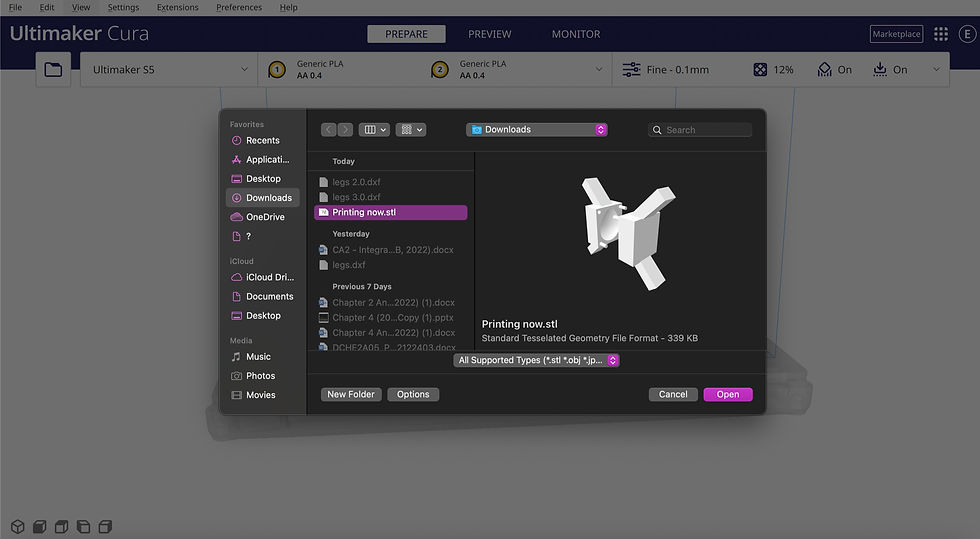Open the Ultimaker apps grid icon

tap(941, 34)
